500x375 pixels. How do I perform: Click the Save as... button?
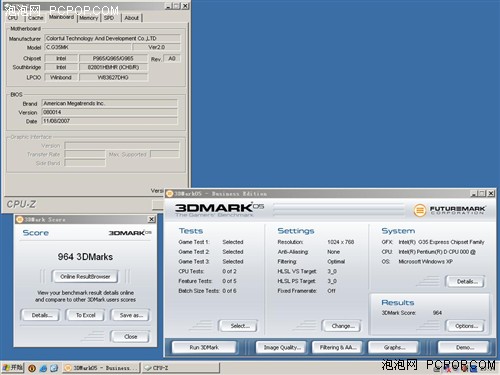coord(131,315)
